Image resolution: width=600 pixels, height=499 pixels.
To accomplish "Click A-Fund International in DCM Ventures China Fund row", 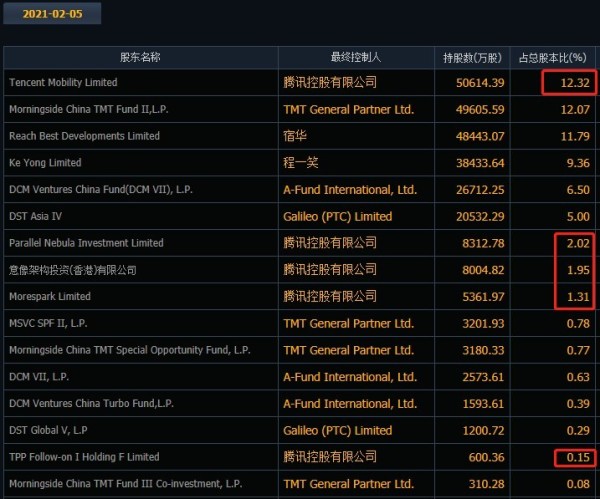I will click(x=350, y=190).
